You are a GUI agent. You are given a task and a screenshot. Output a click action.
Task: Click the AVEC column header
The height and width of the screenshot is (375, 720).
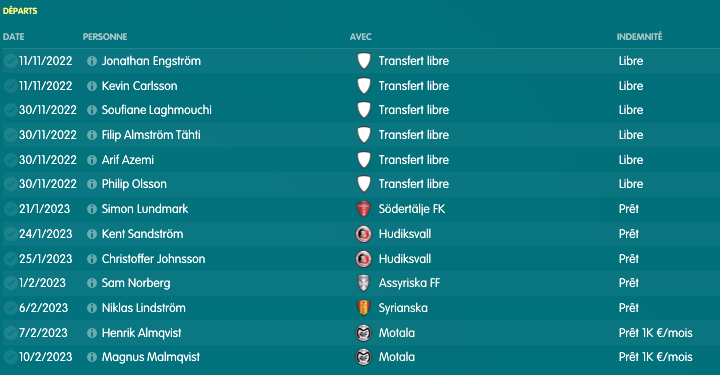[x=361, y=37]
